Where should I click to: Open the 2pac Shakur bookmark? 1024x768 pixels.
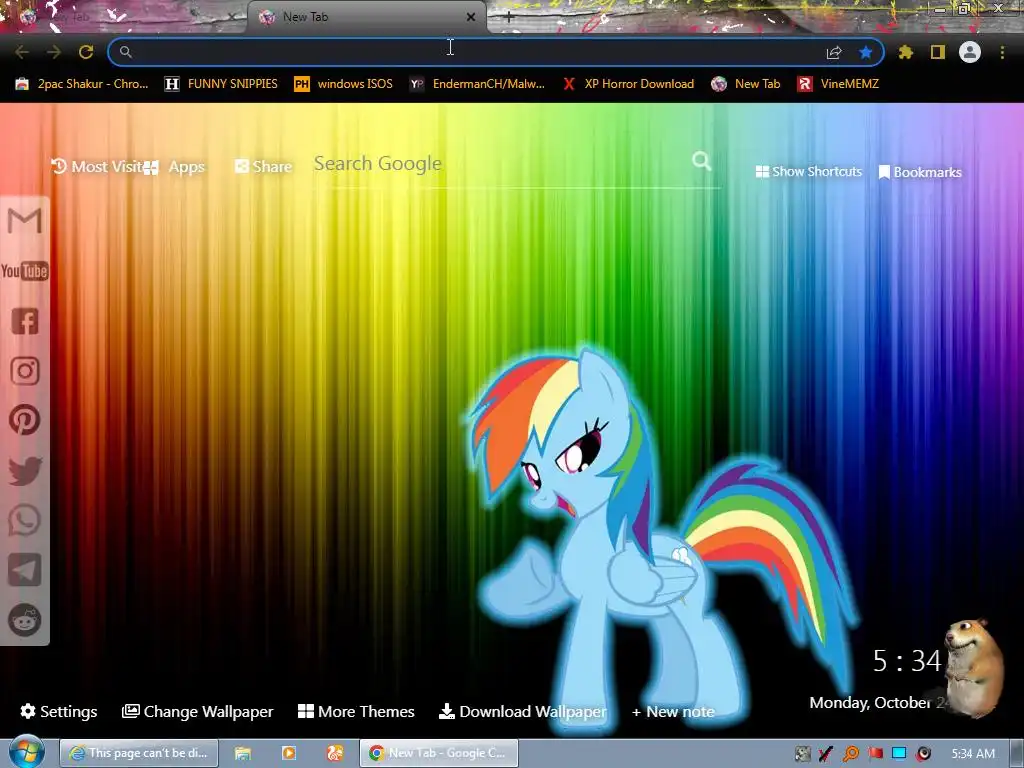(82, 84)
